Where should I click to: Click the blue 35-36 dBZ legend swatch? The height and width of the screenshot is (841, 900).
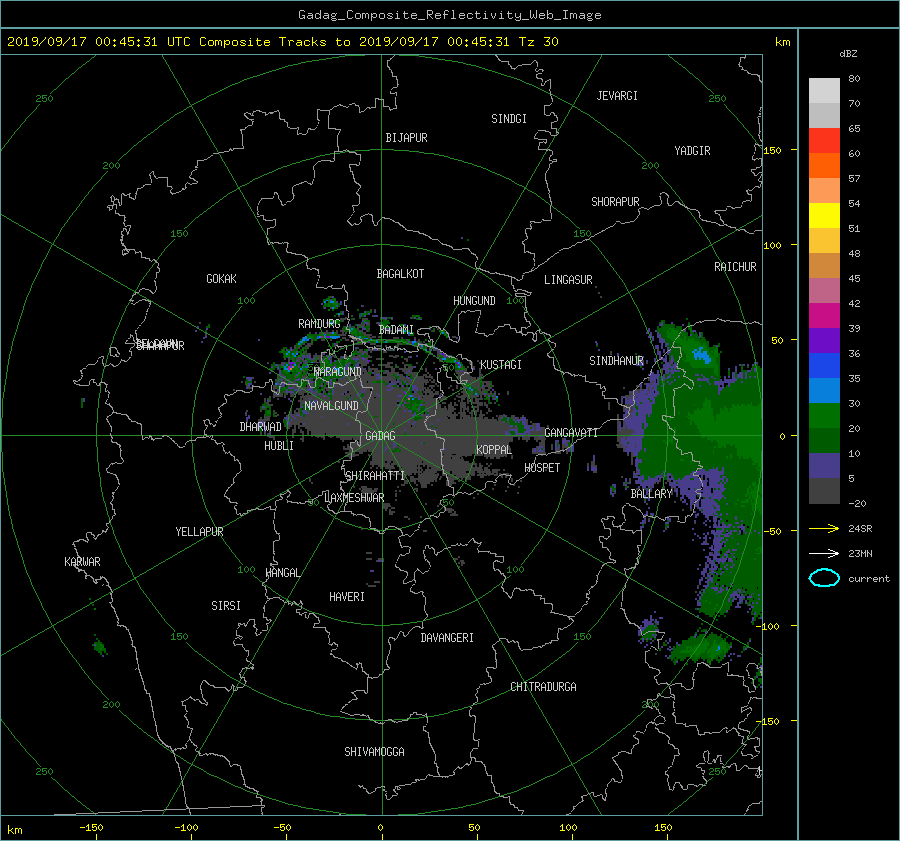[x=824, y=366]
